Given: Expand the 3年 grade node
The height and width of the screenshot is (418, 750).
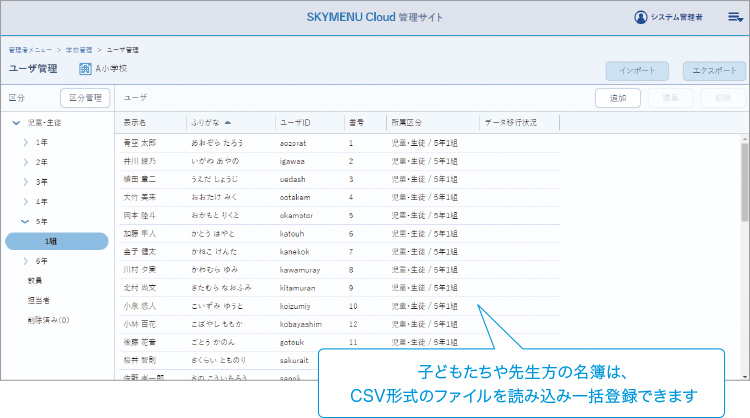Looking at the screenshot, I should tap(26, 182).
